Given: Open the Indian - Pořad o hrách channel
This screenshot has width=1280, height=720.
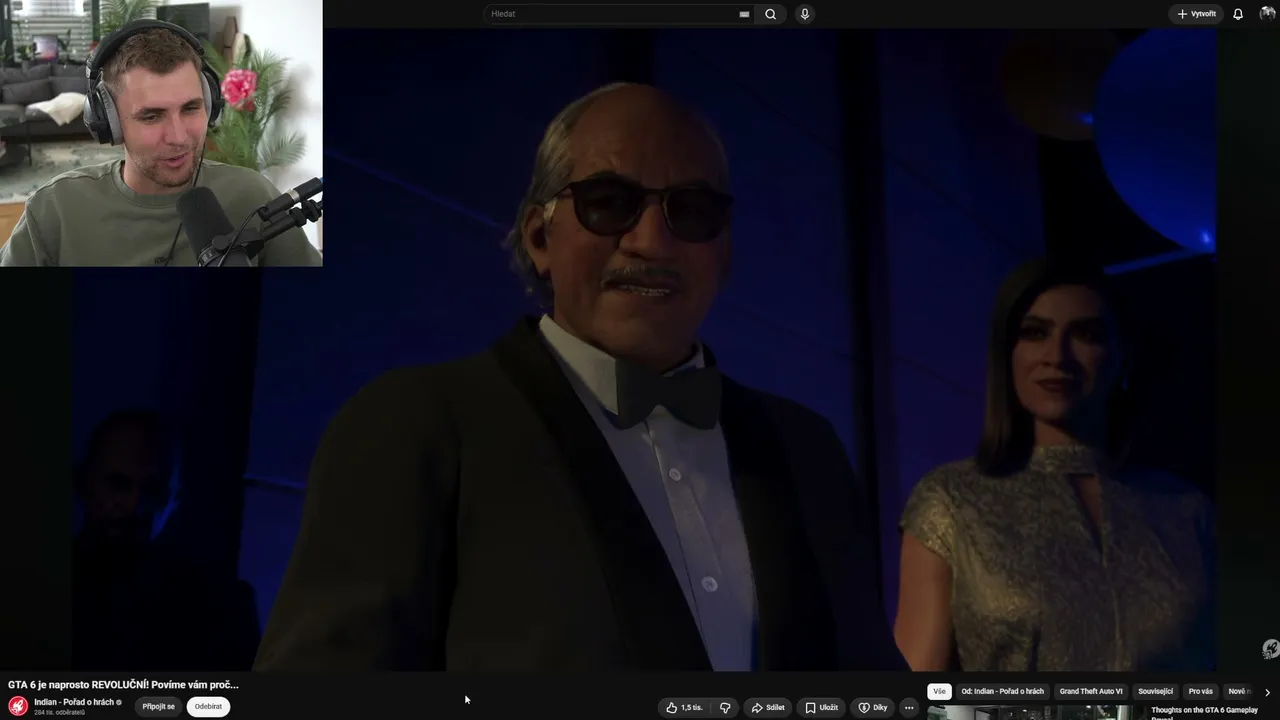Looking at the screenshot, I should (74, 702).
